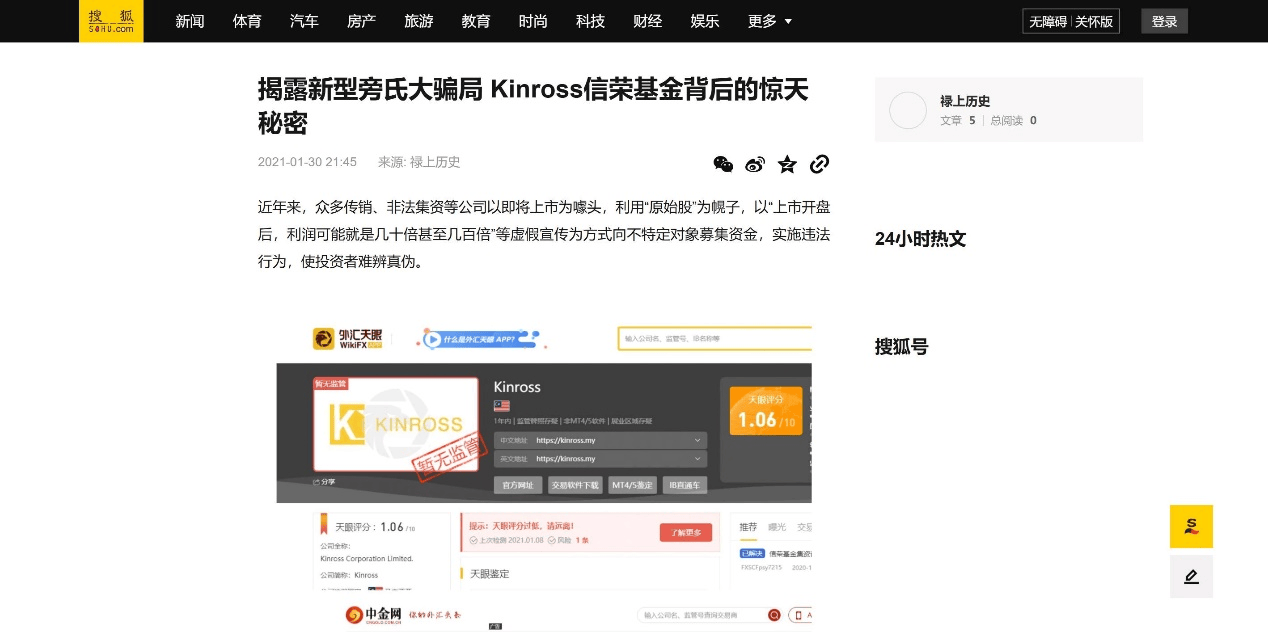The height and width of the screenshot is (632, 1268).
Task: Click the star favorite icon
Action: (787, 164)
